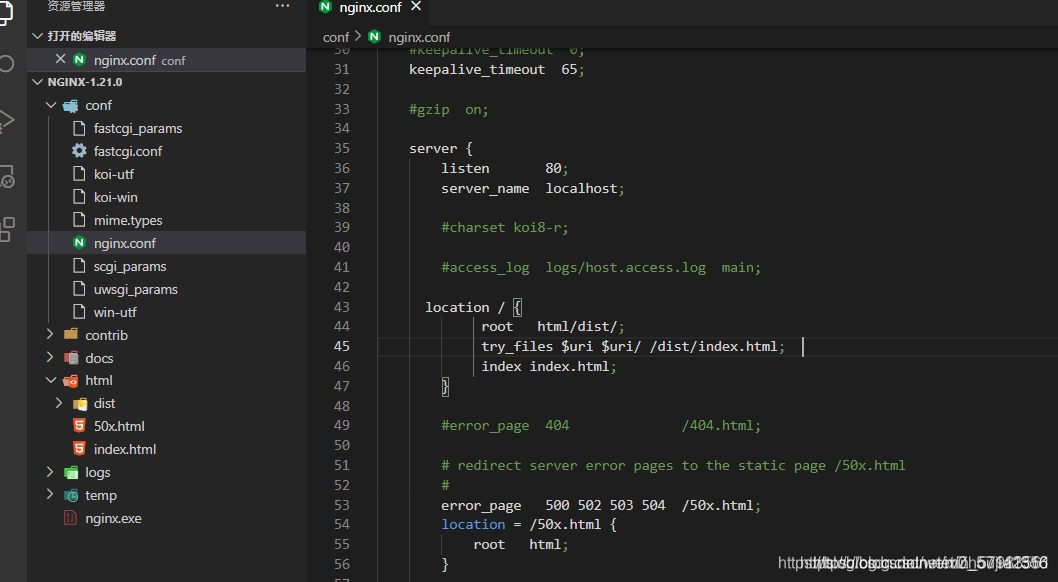Open Extensions view in activity bar
The image size is (1058, 582).
click(7, 229)
